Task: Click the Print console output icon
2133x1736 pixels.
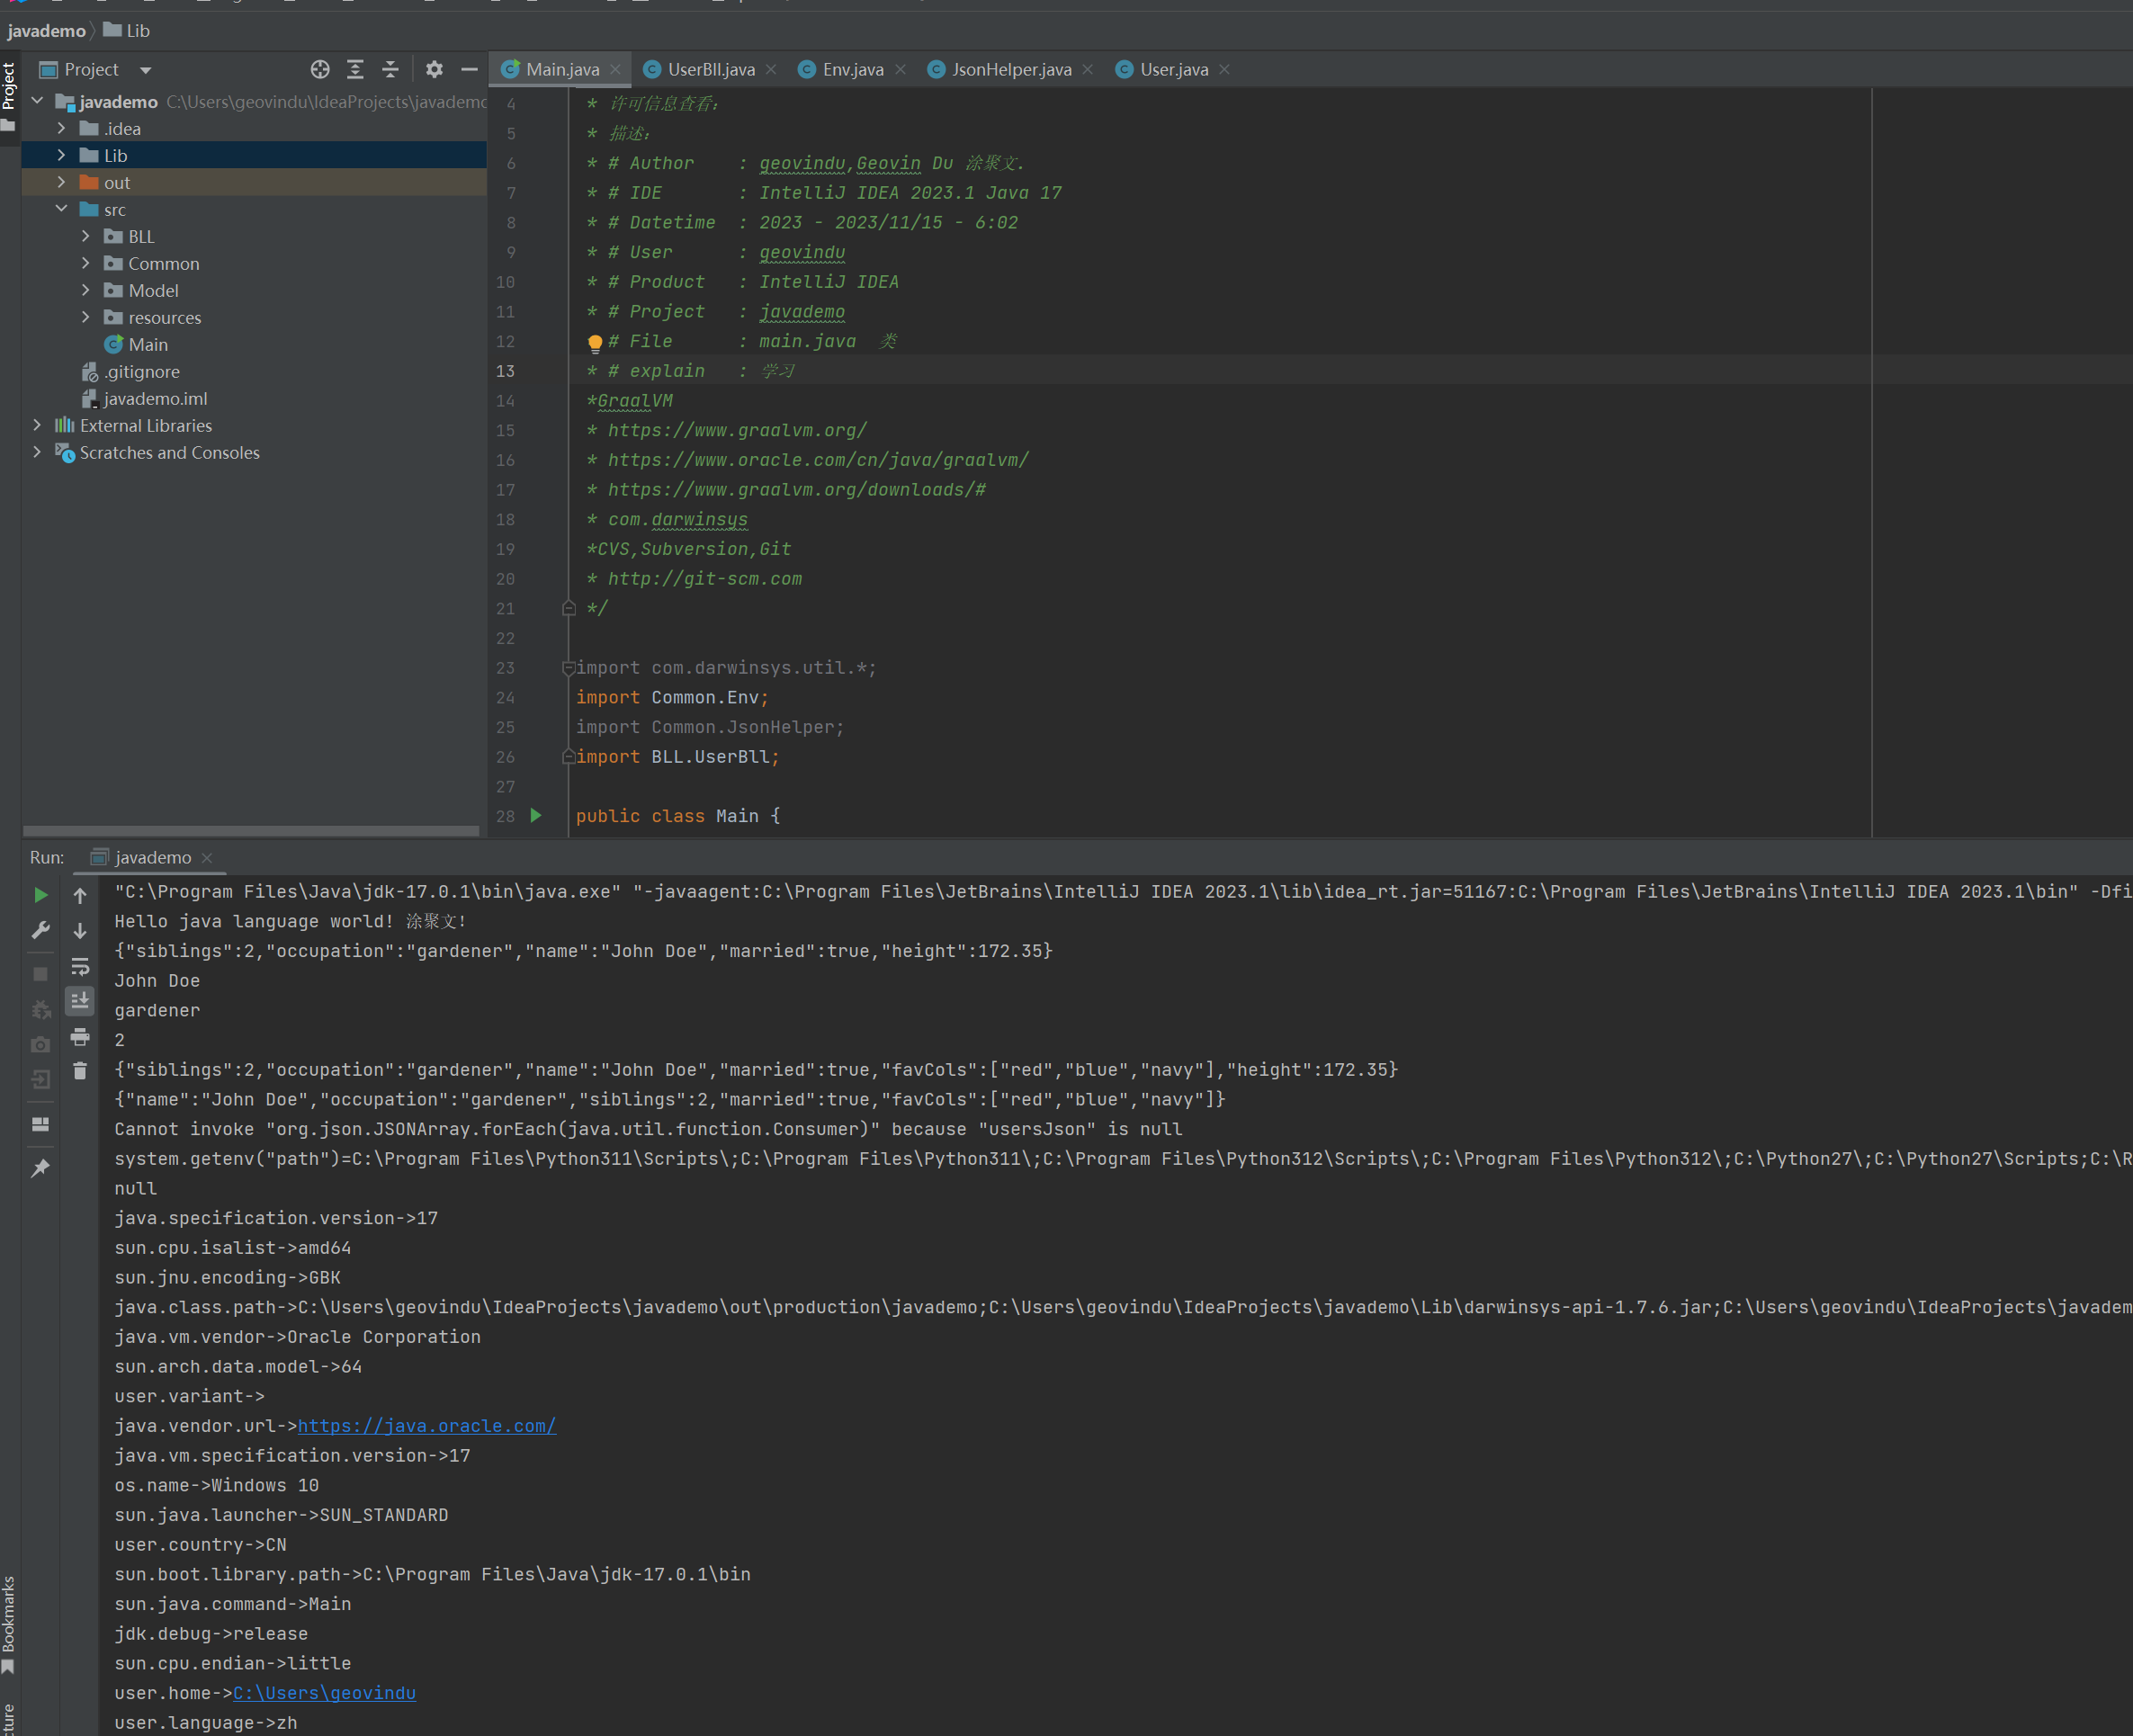Action: [x=80, y=1036]
